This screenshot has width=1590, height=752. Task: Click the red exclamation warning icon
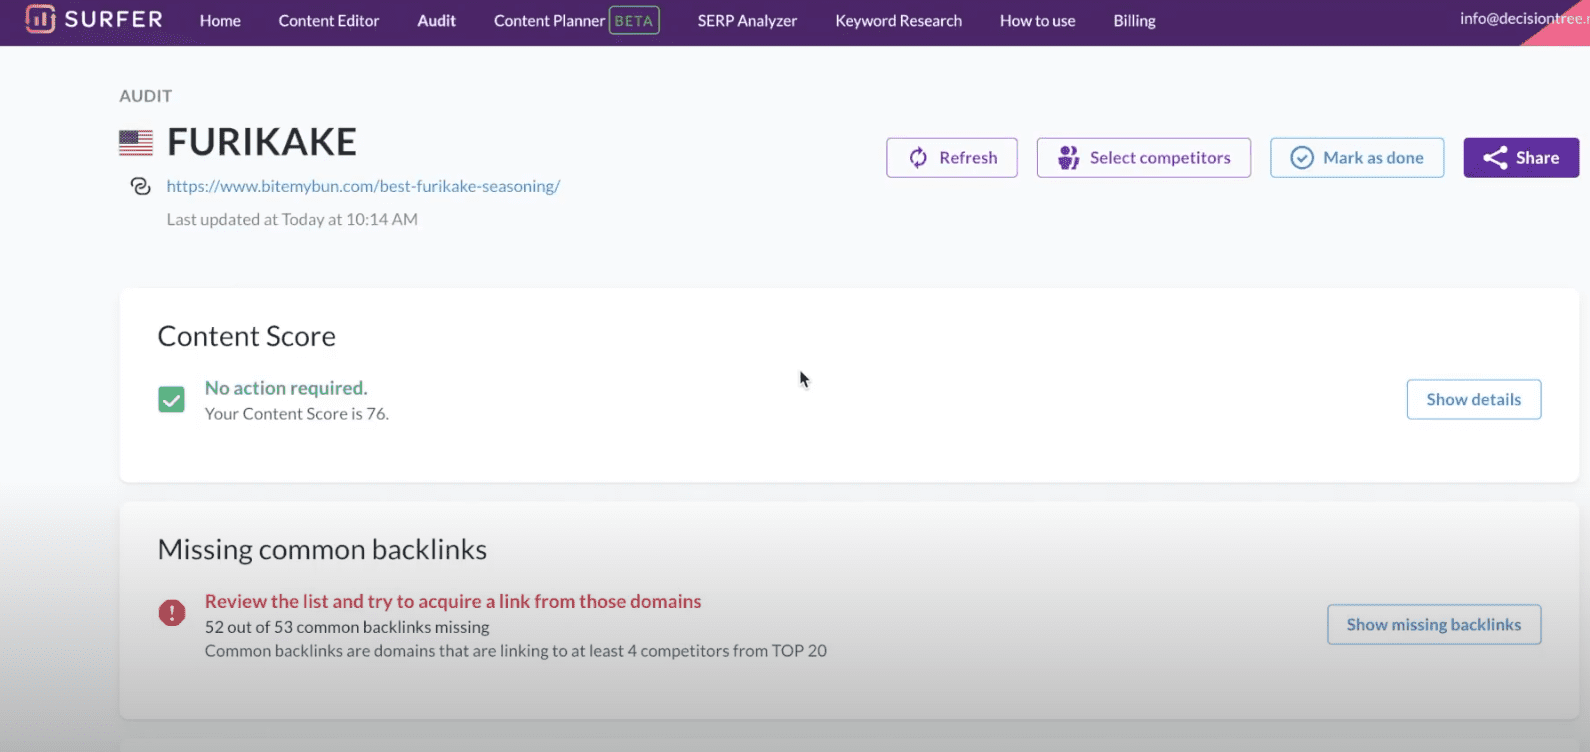point(172,613)
